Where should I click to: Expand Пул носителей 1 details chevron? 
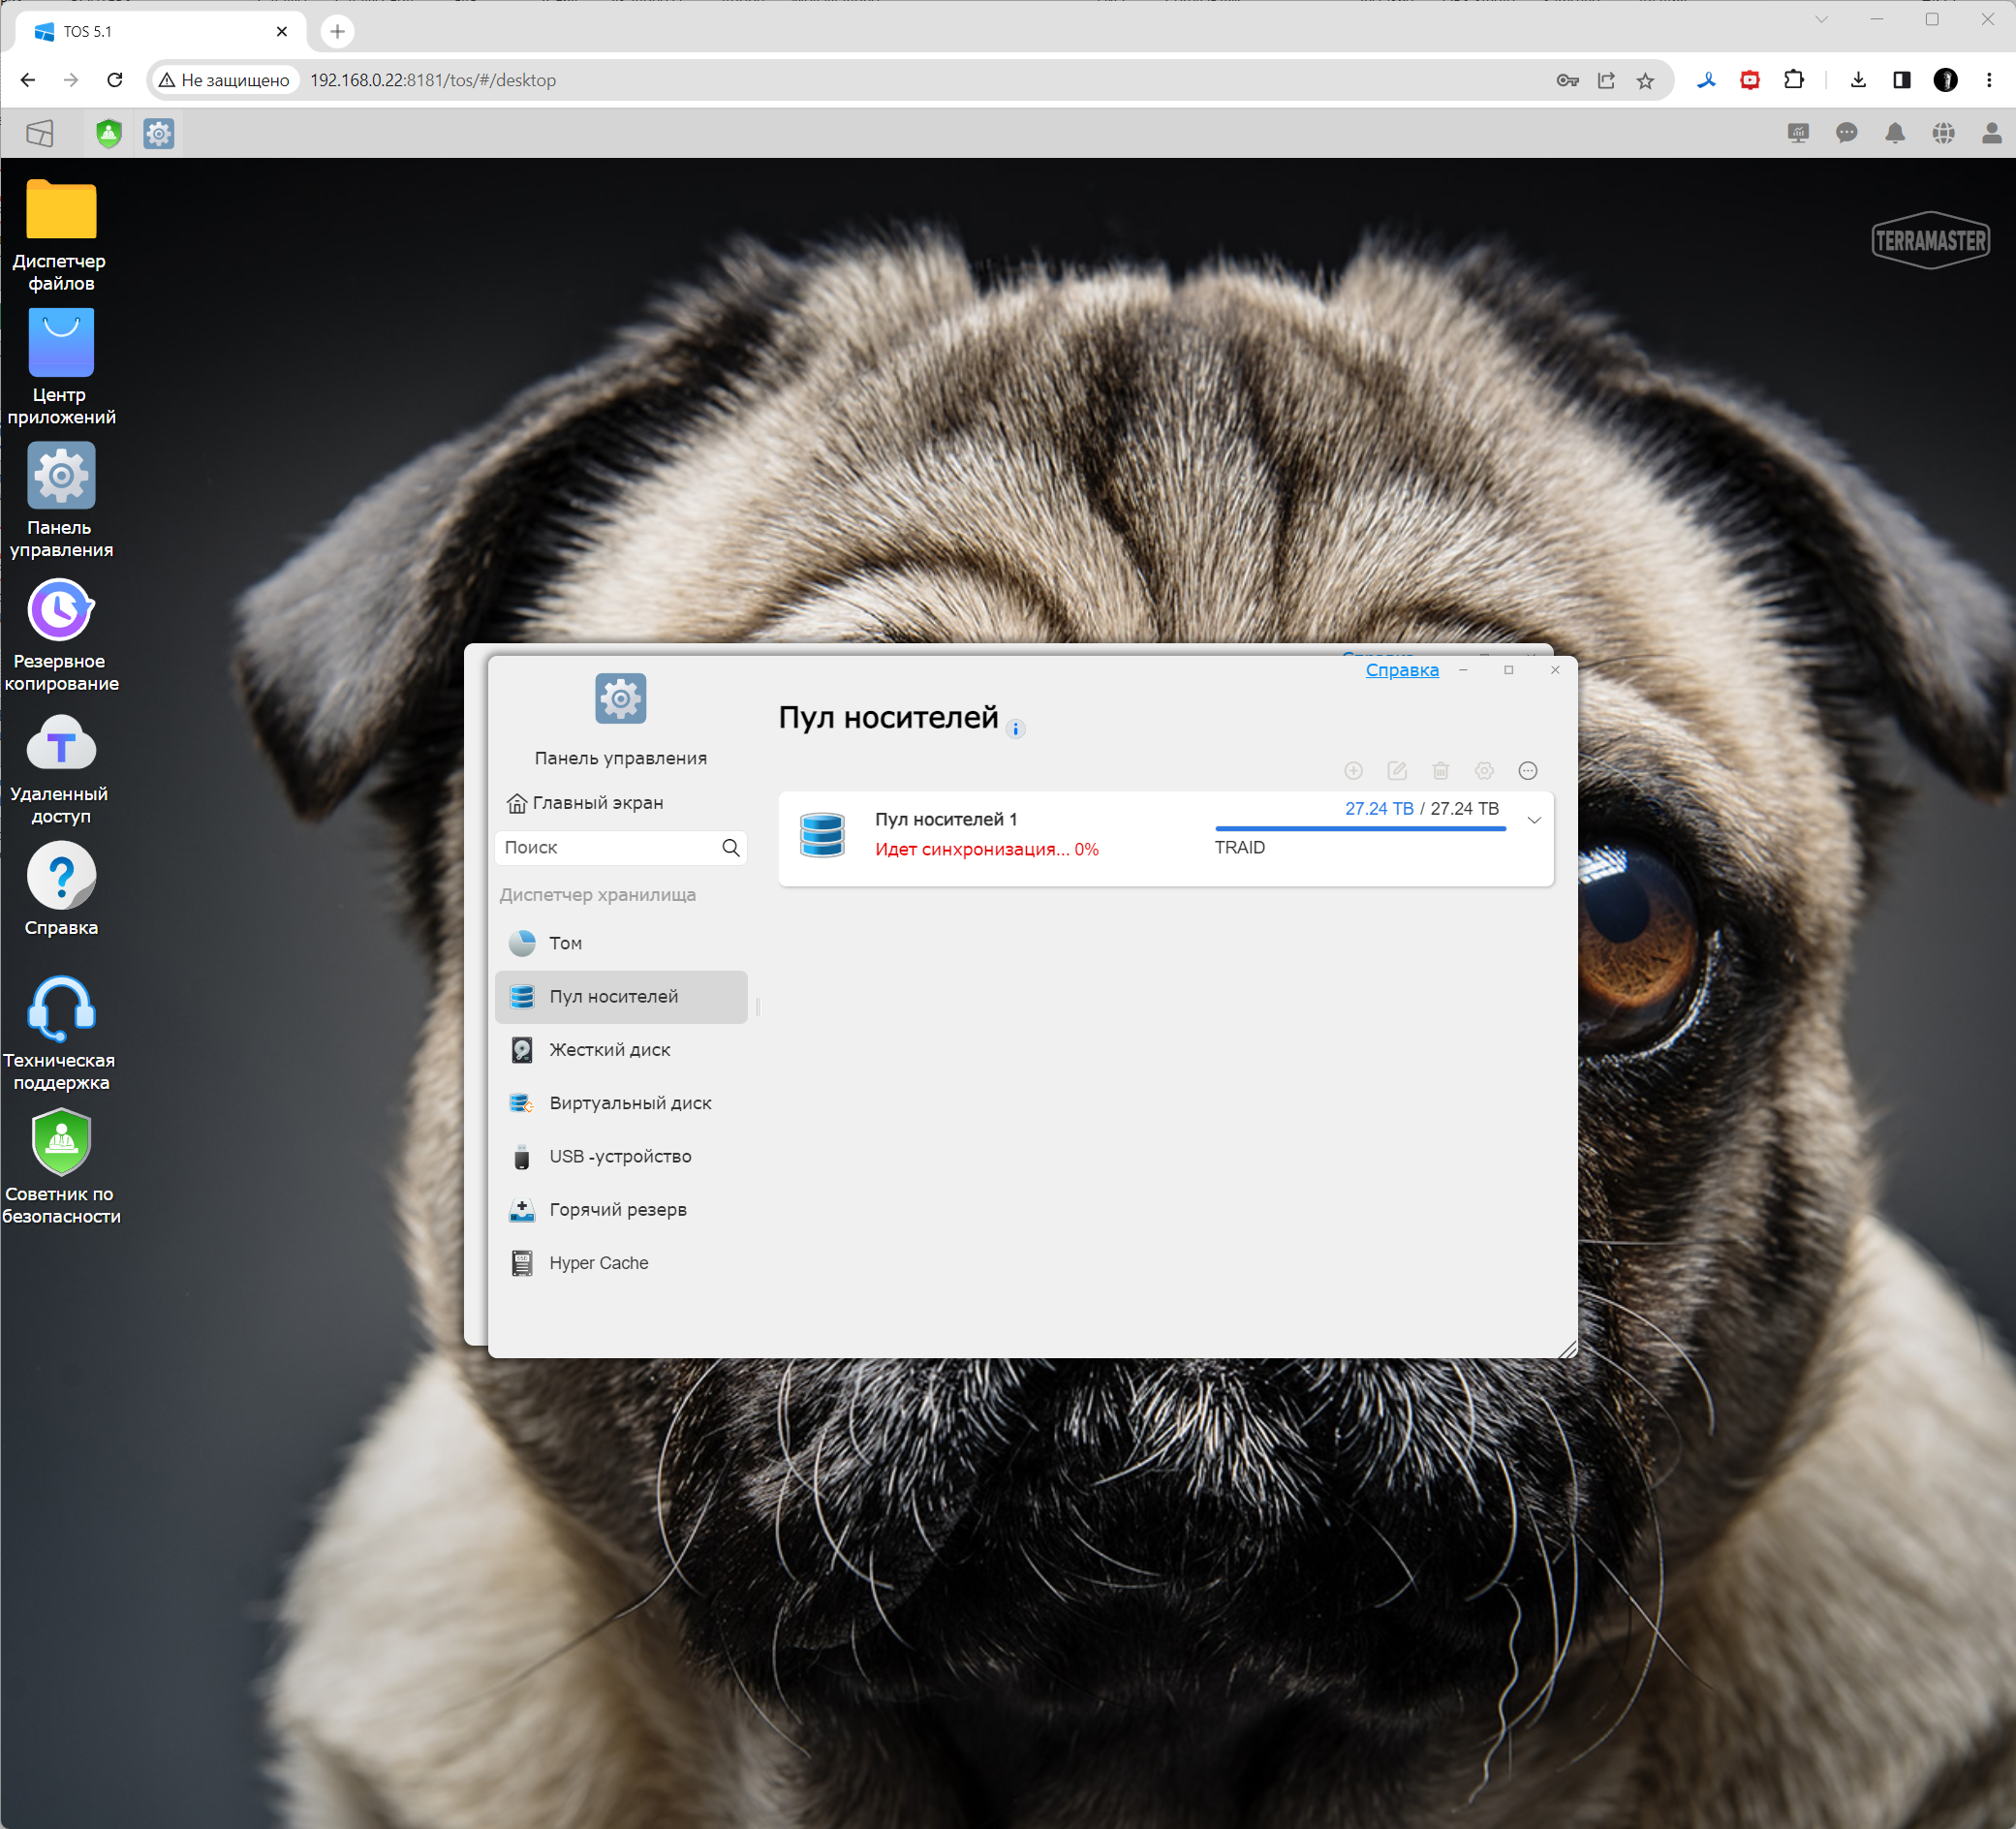point(1533,820)
